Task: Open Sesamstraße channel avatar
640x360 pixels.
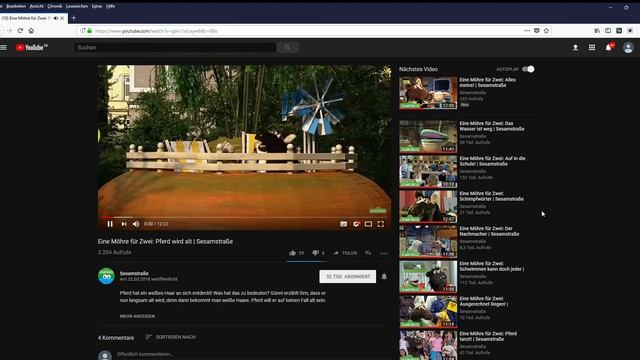Action: click(106, 276)
